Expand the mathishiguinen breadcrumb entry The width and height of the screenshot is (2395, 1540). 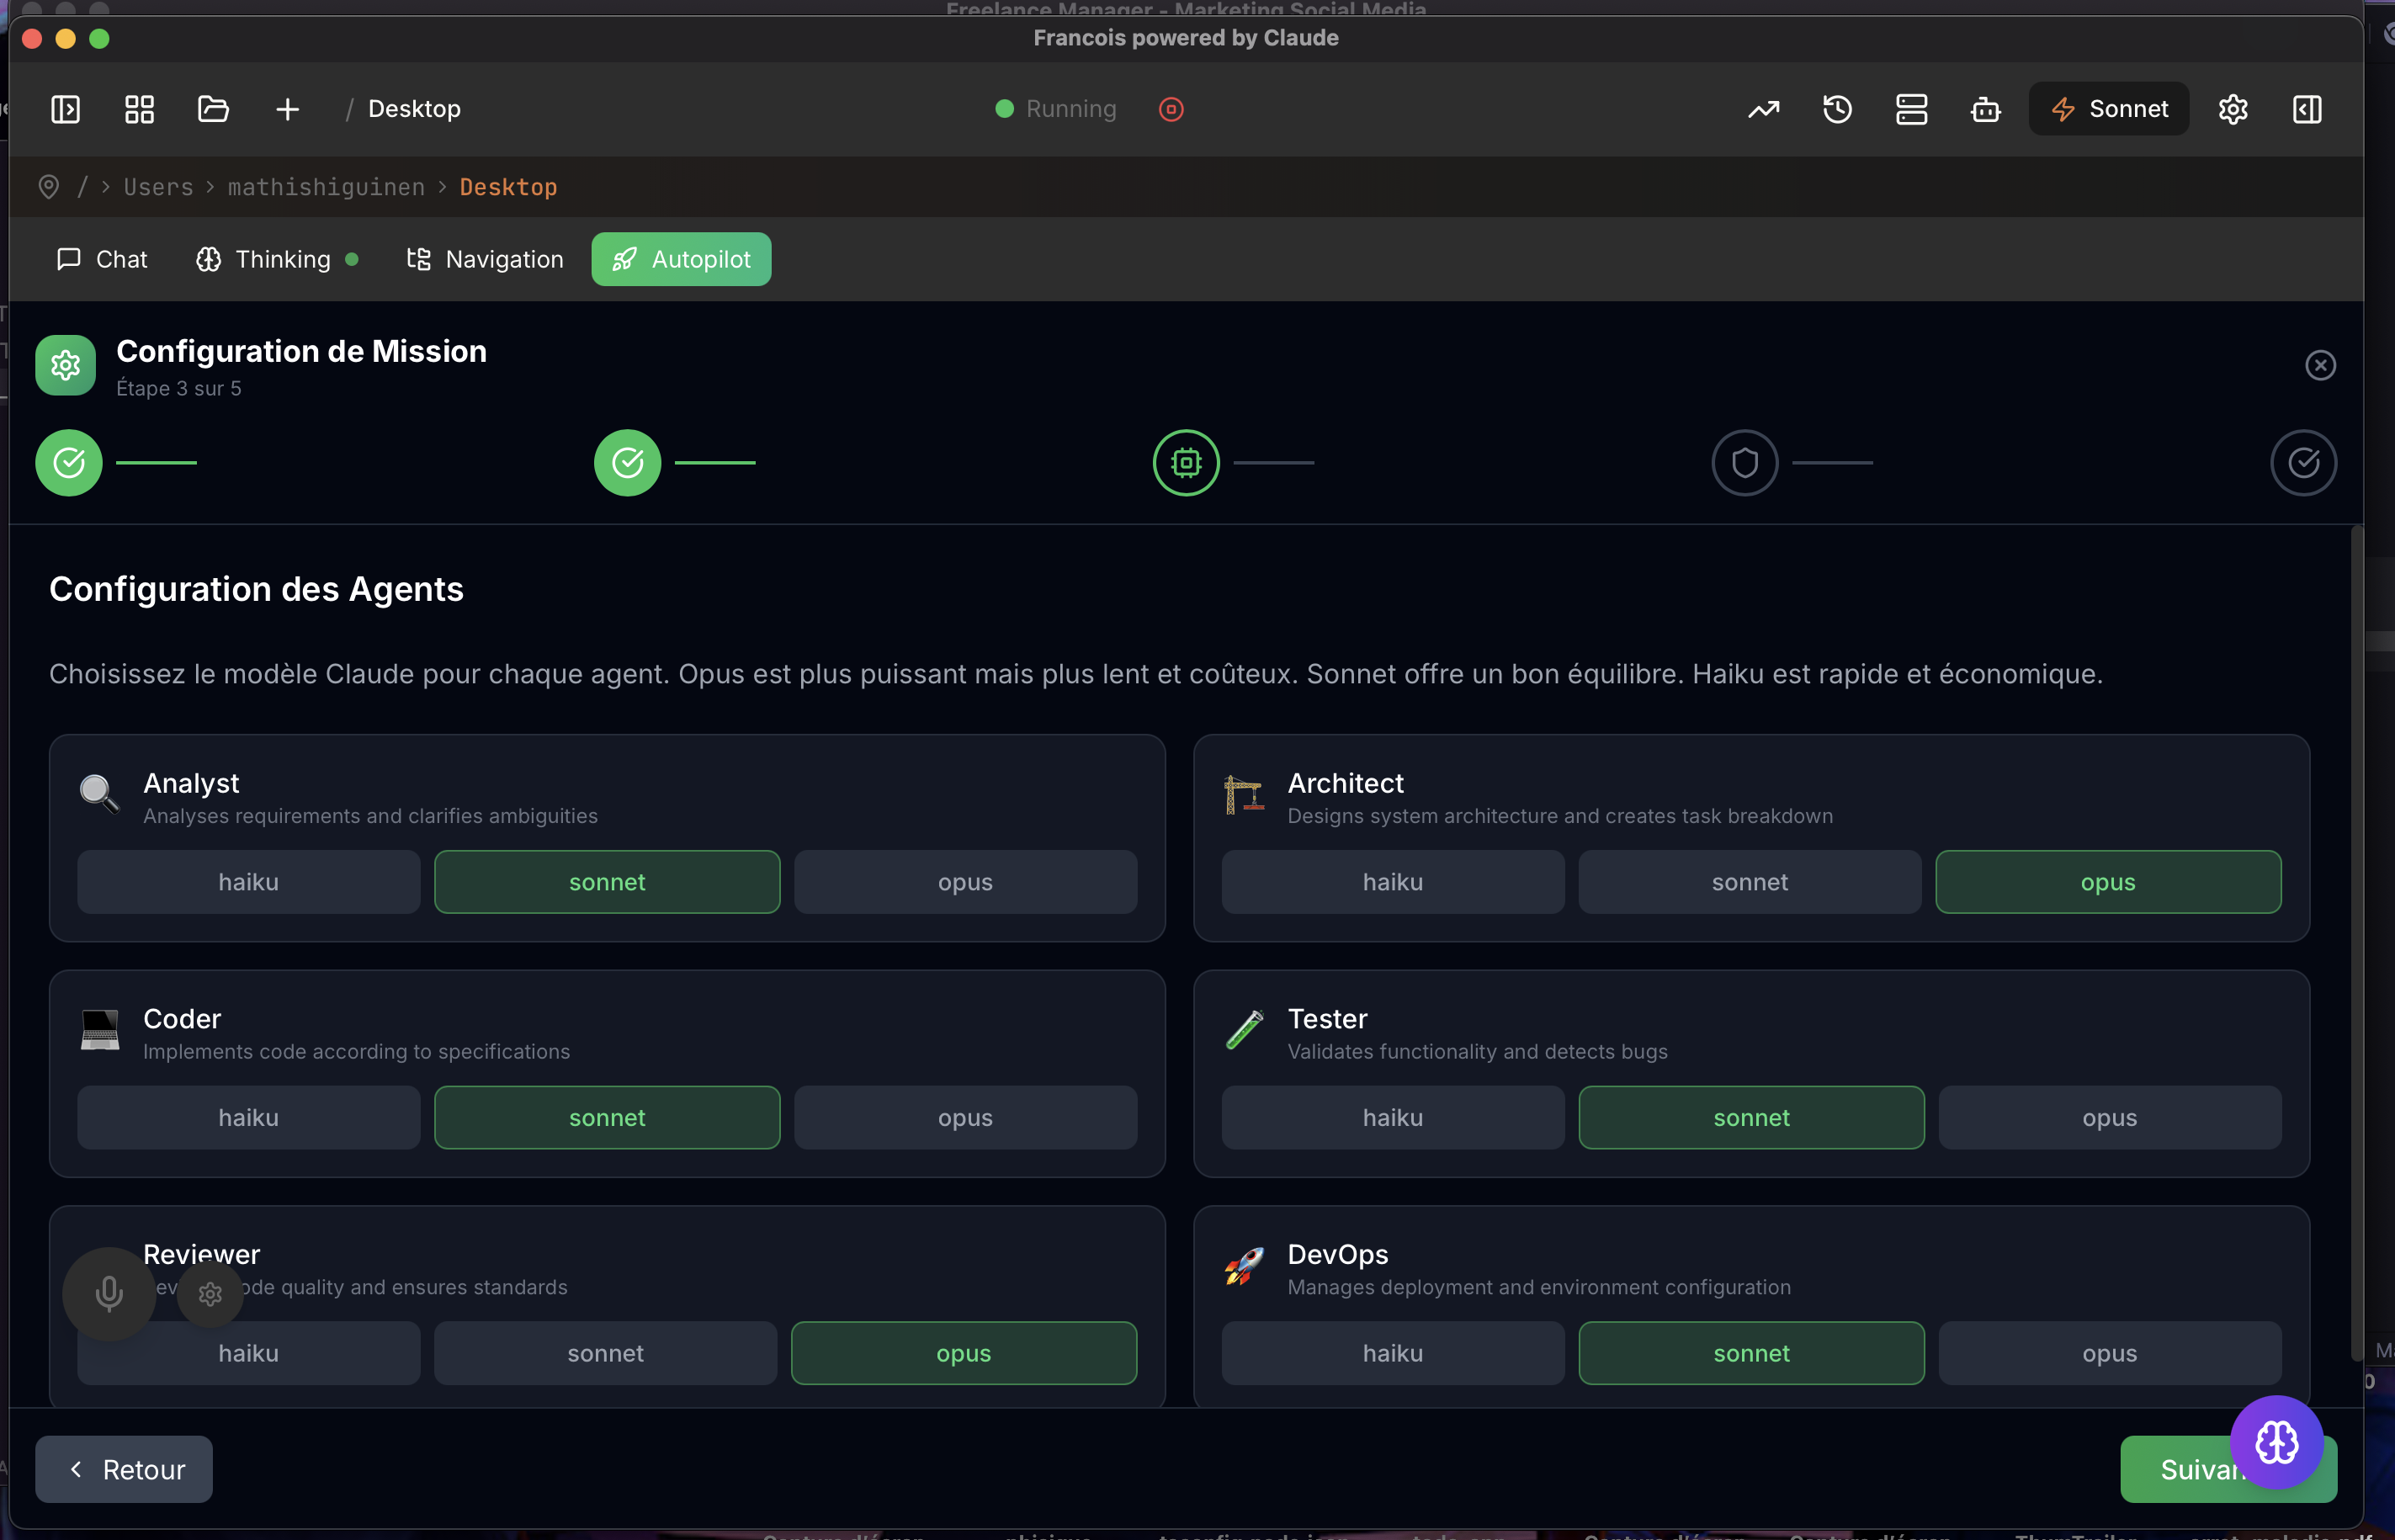(x=325, y=187)
